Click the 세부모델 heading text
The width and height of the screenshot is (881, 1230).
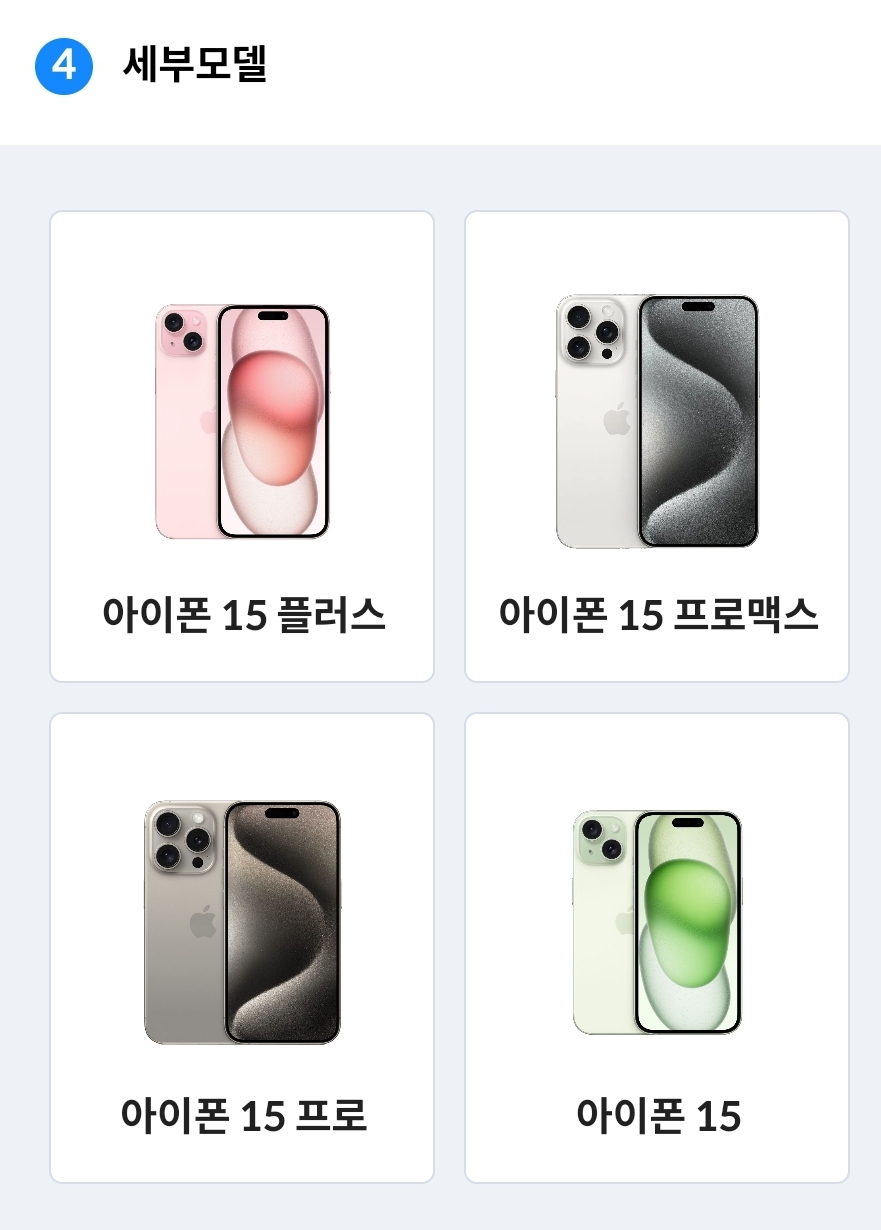coord(194,66)
